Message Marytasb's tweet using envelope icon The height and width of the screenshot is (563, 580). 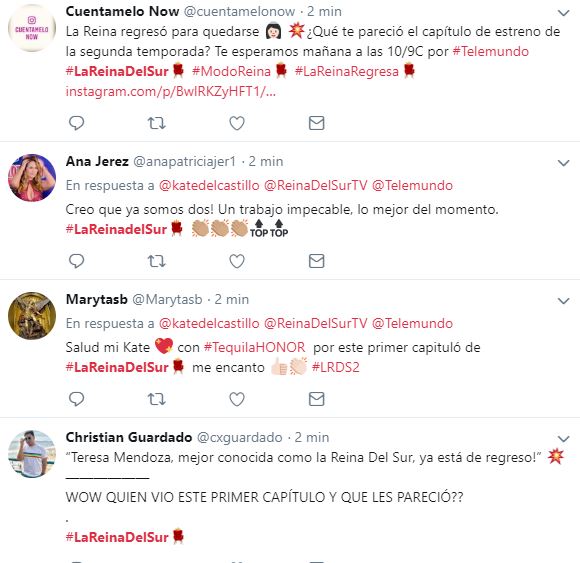click(x=317, y=399)
